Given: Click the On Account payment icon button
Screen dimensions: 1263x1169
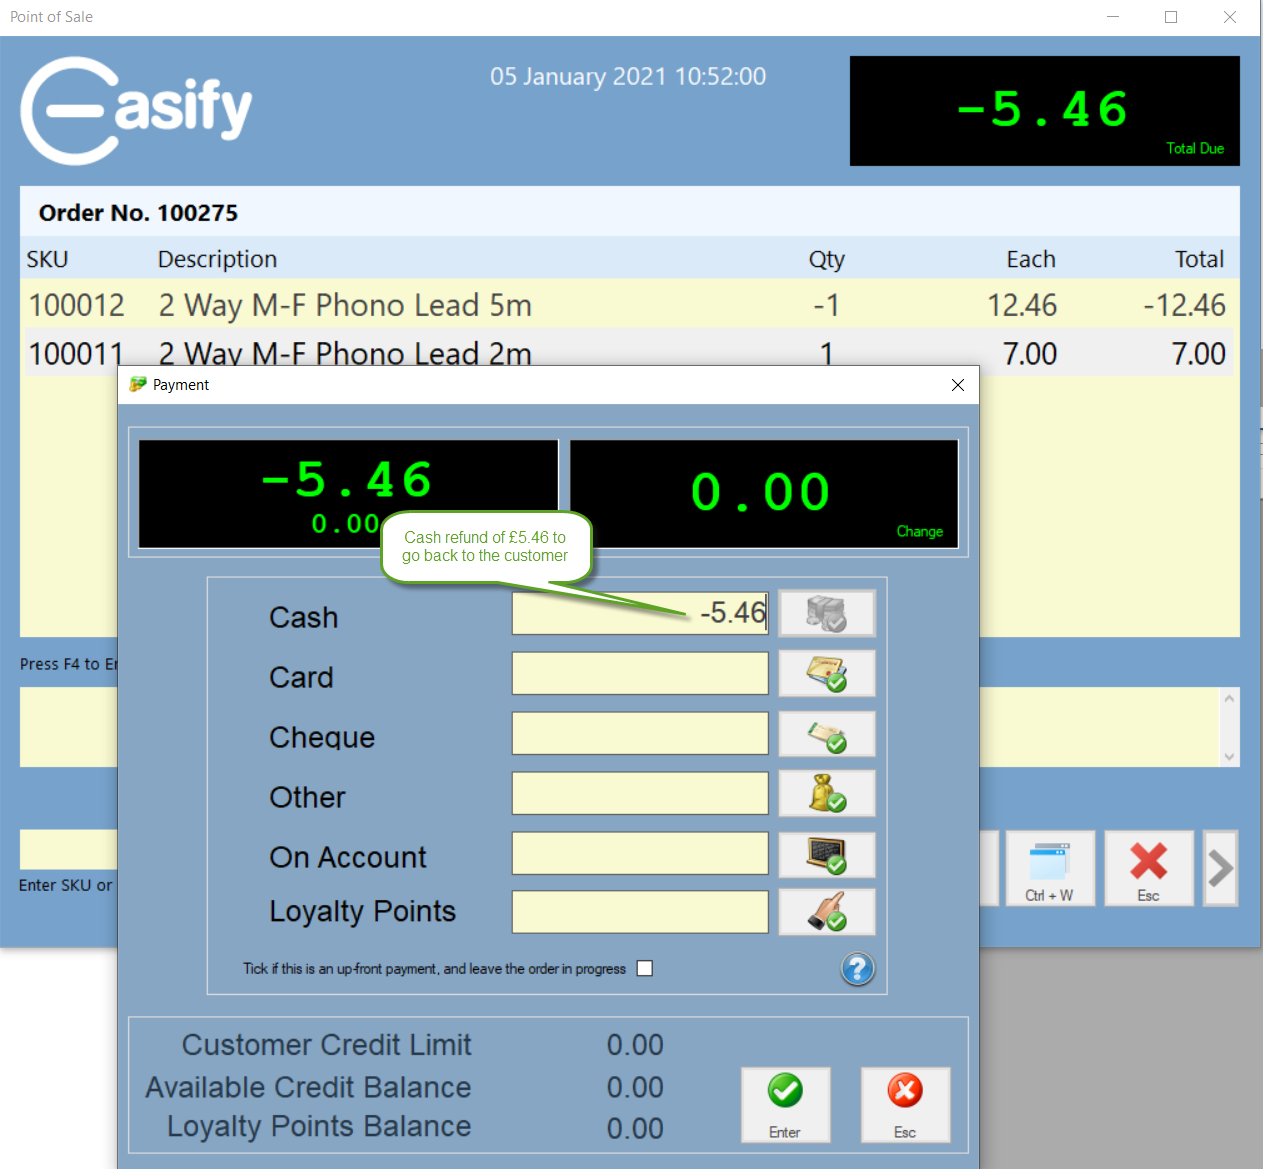Looking at the screenshot, I should point(826,855).
